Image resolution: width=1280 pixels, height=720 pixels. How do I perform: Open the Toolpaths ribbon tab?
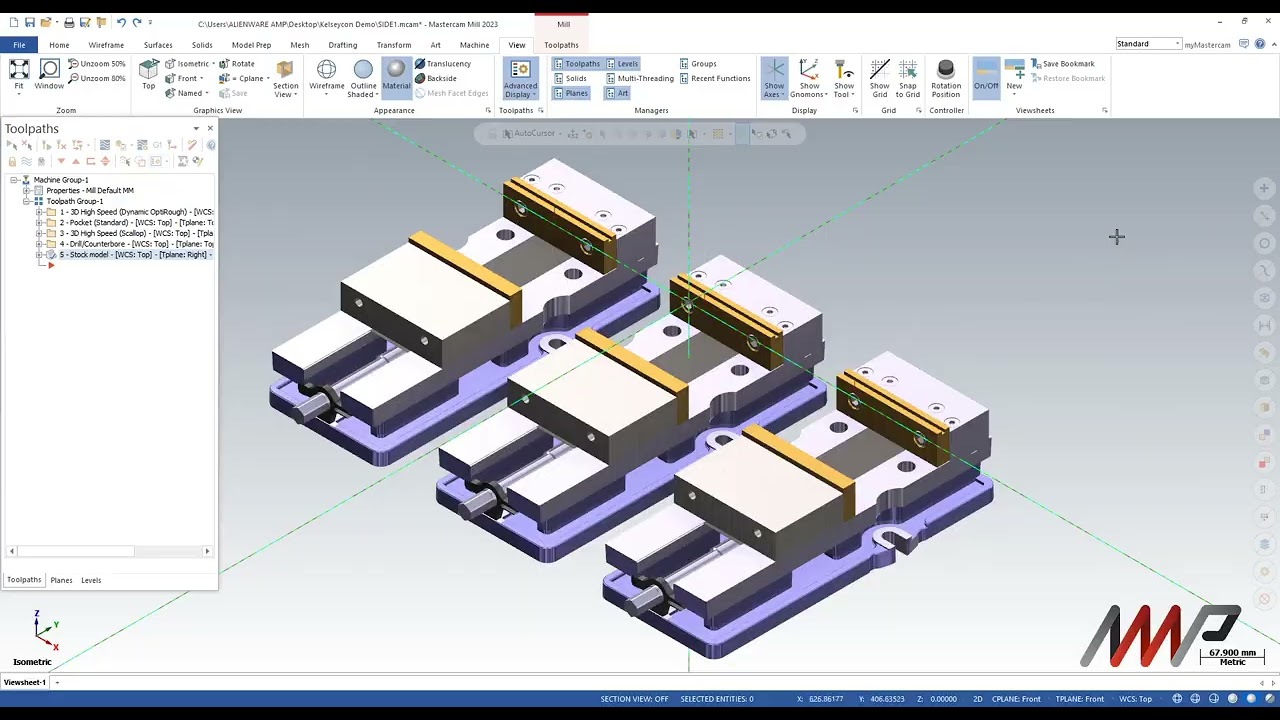(561, 45)
